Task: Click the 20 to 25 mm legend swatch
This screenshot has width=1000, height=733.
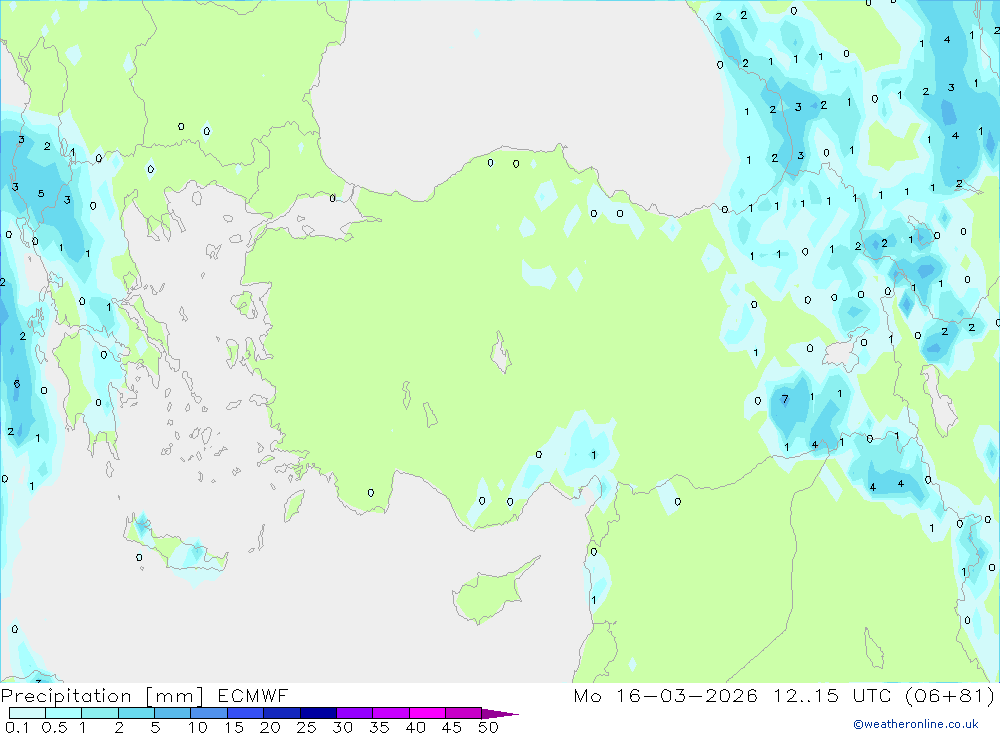Action: click(281, 713)
